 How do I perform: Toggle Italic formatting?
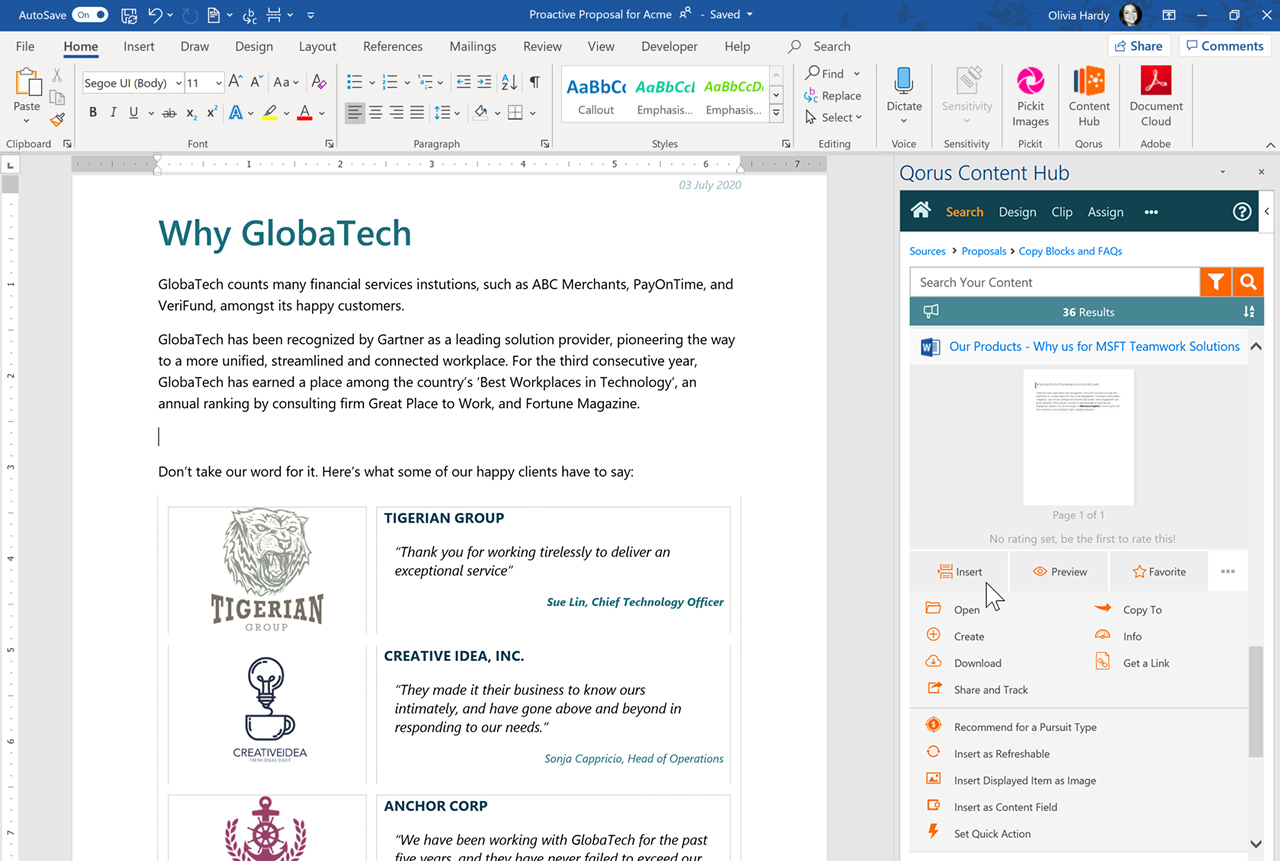coord(114,113)
